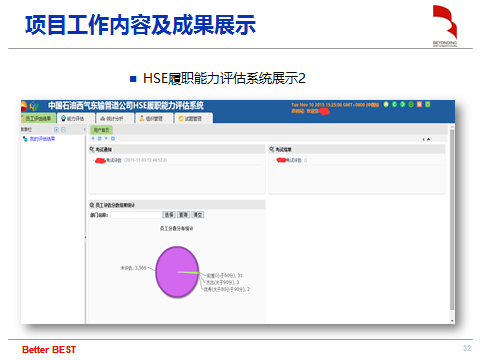480x360 pixels.
Task: Click the 选择 button
Action: [169, 215]
